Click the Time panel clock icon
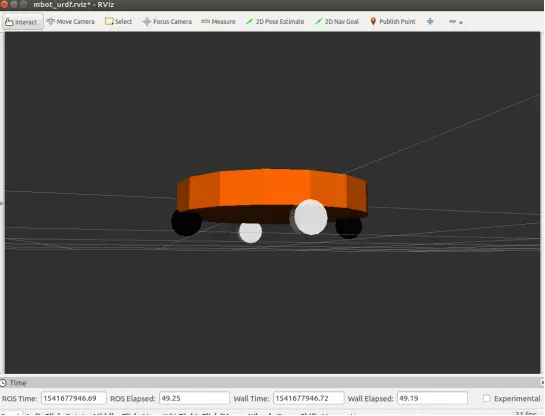Image resolution: width=545 pixels, height=416 pixels. point(3,383)
